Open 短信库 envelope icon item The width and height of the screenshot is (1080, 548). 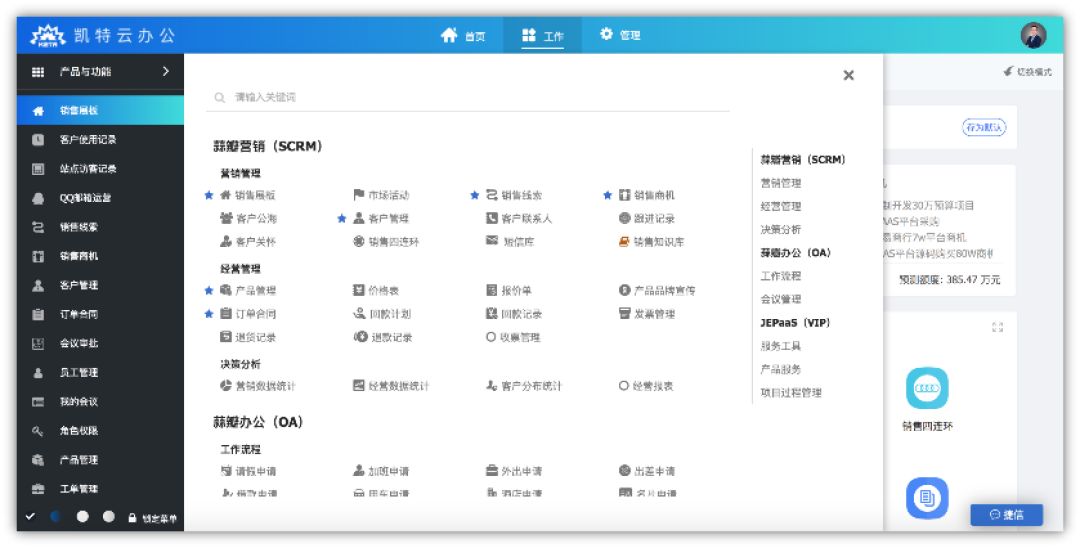click(510, 242)
